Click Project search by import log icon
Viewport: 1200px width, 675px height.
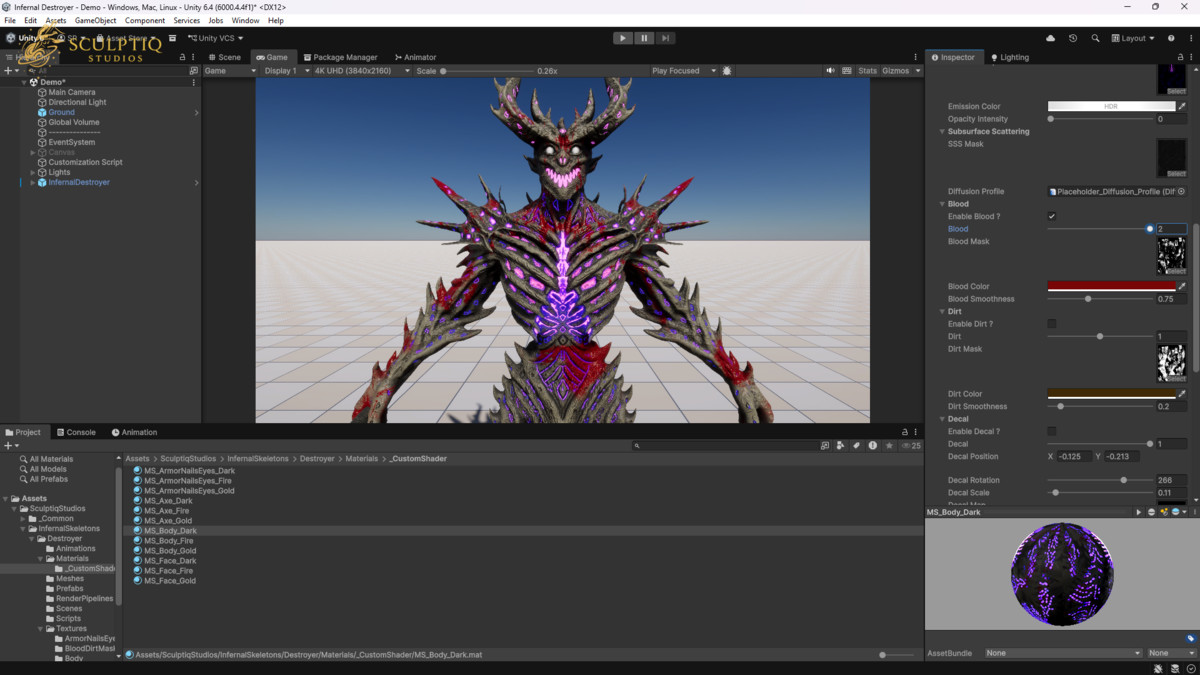coord(872,446)
